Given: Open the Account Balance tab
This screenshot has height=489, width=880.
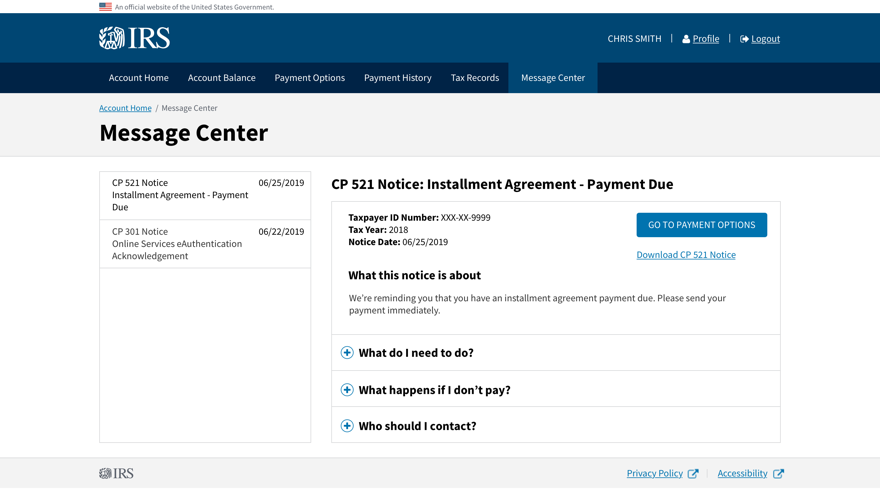Looking at the screenshot, I should [221, 78].
